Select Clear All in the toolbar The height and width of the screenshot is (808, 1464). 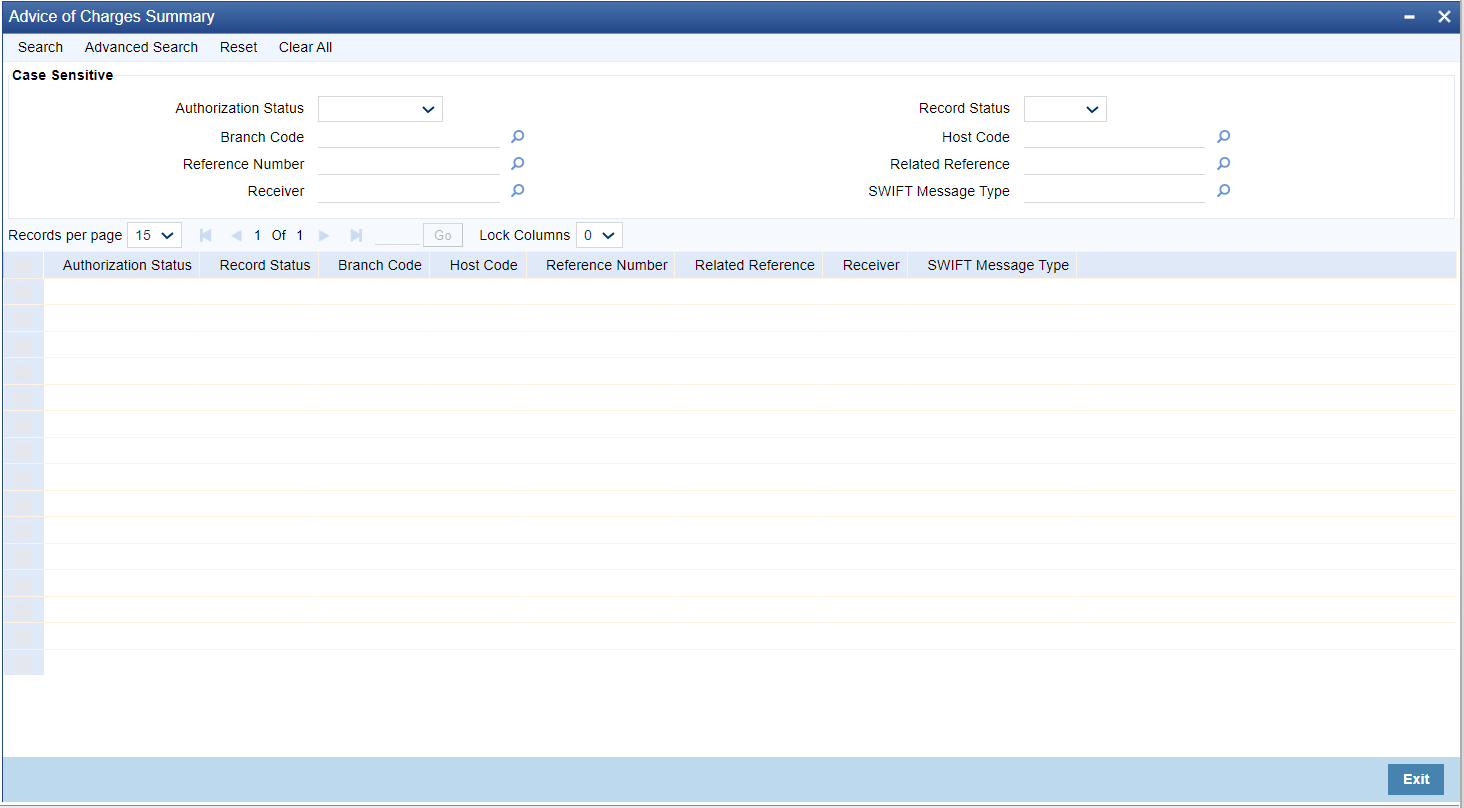click(x=305, y=47)
